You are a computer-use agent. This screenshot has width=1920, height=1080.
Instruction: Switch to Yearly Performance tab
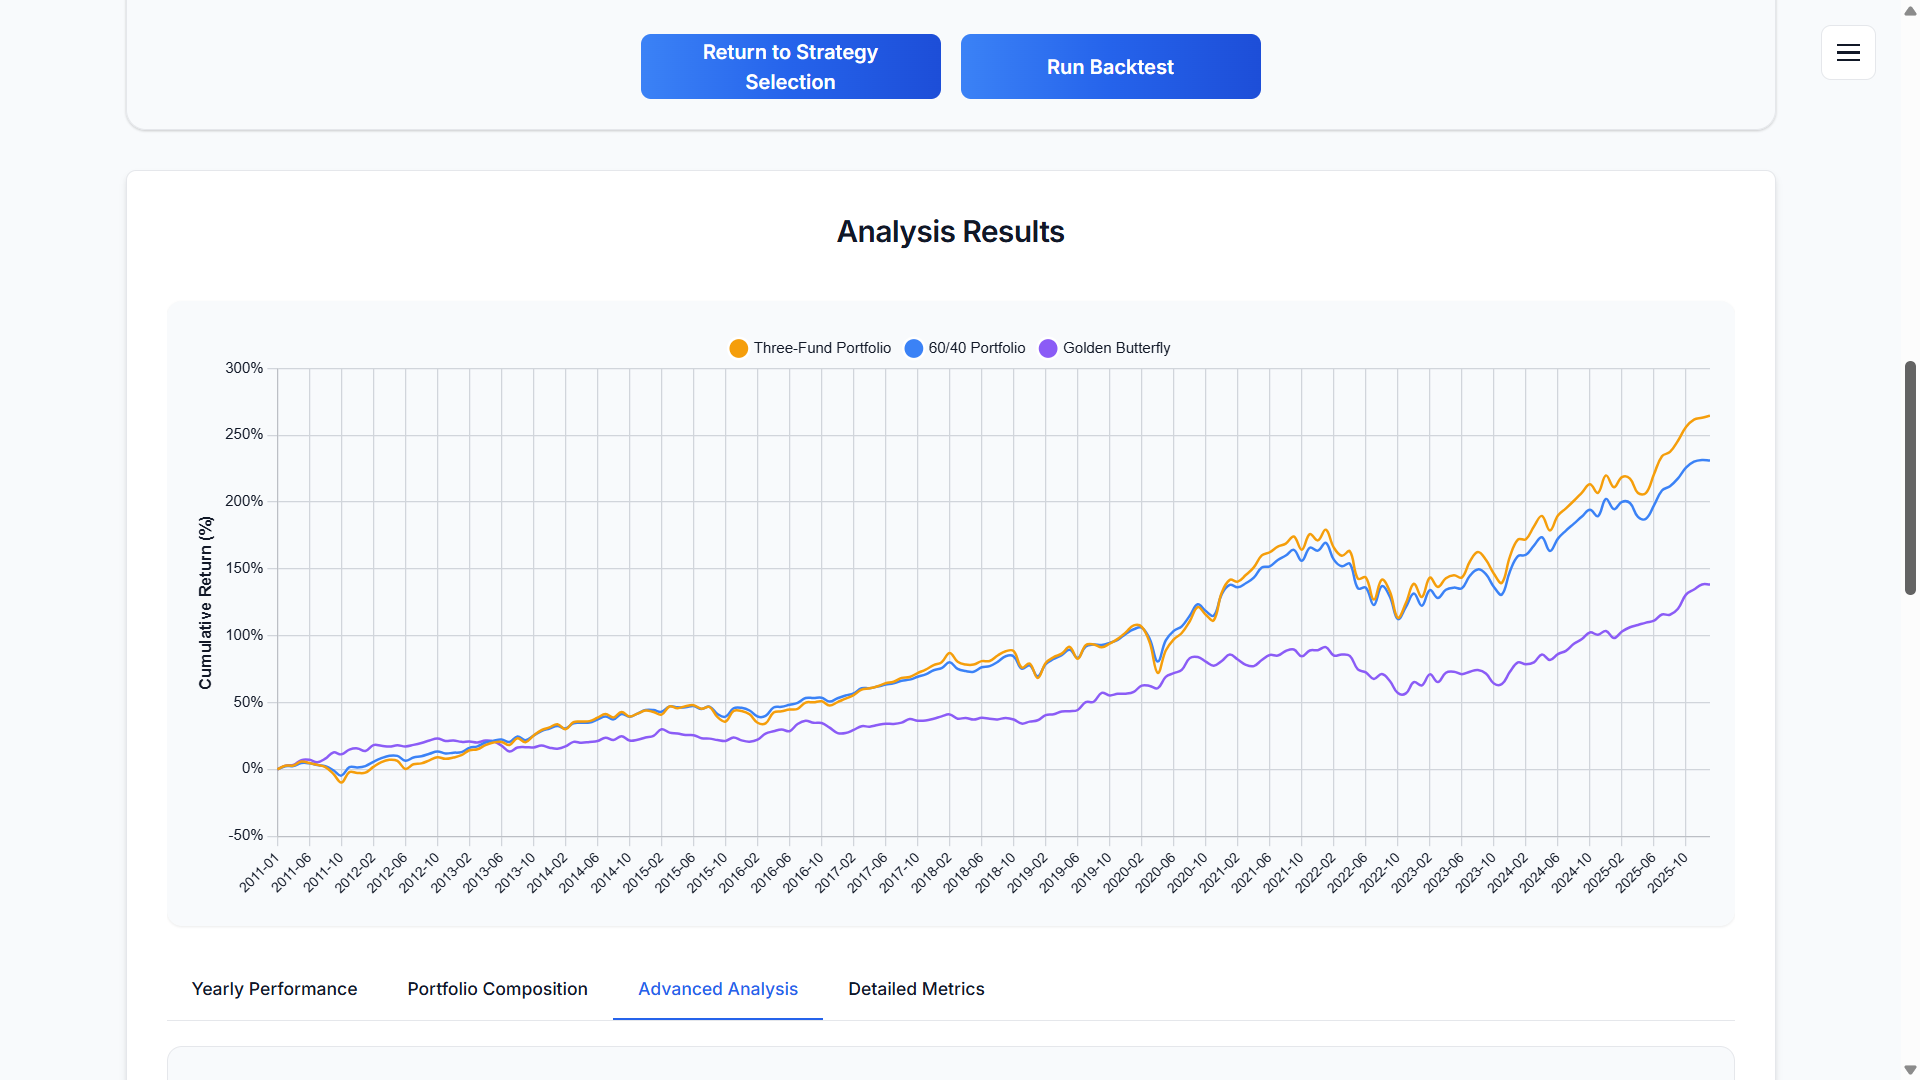pos(274,989)
